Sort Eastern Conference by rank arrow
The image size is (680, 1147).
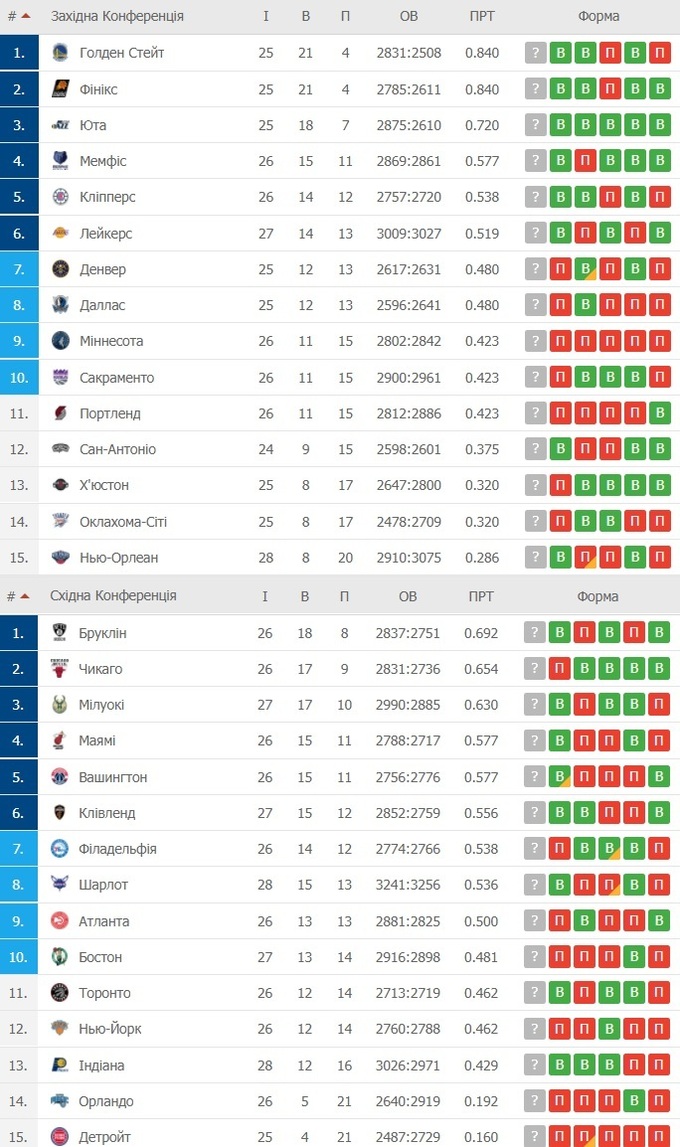[25, 596]
